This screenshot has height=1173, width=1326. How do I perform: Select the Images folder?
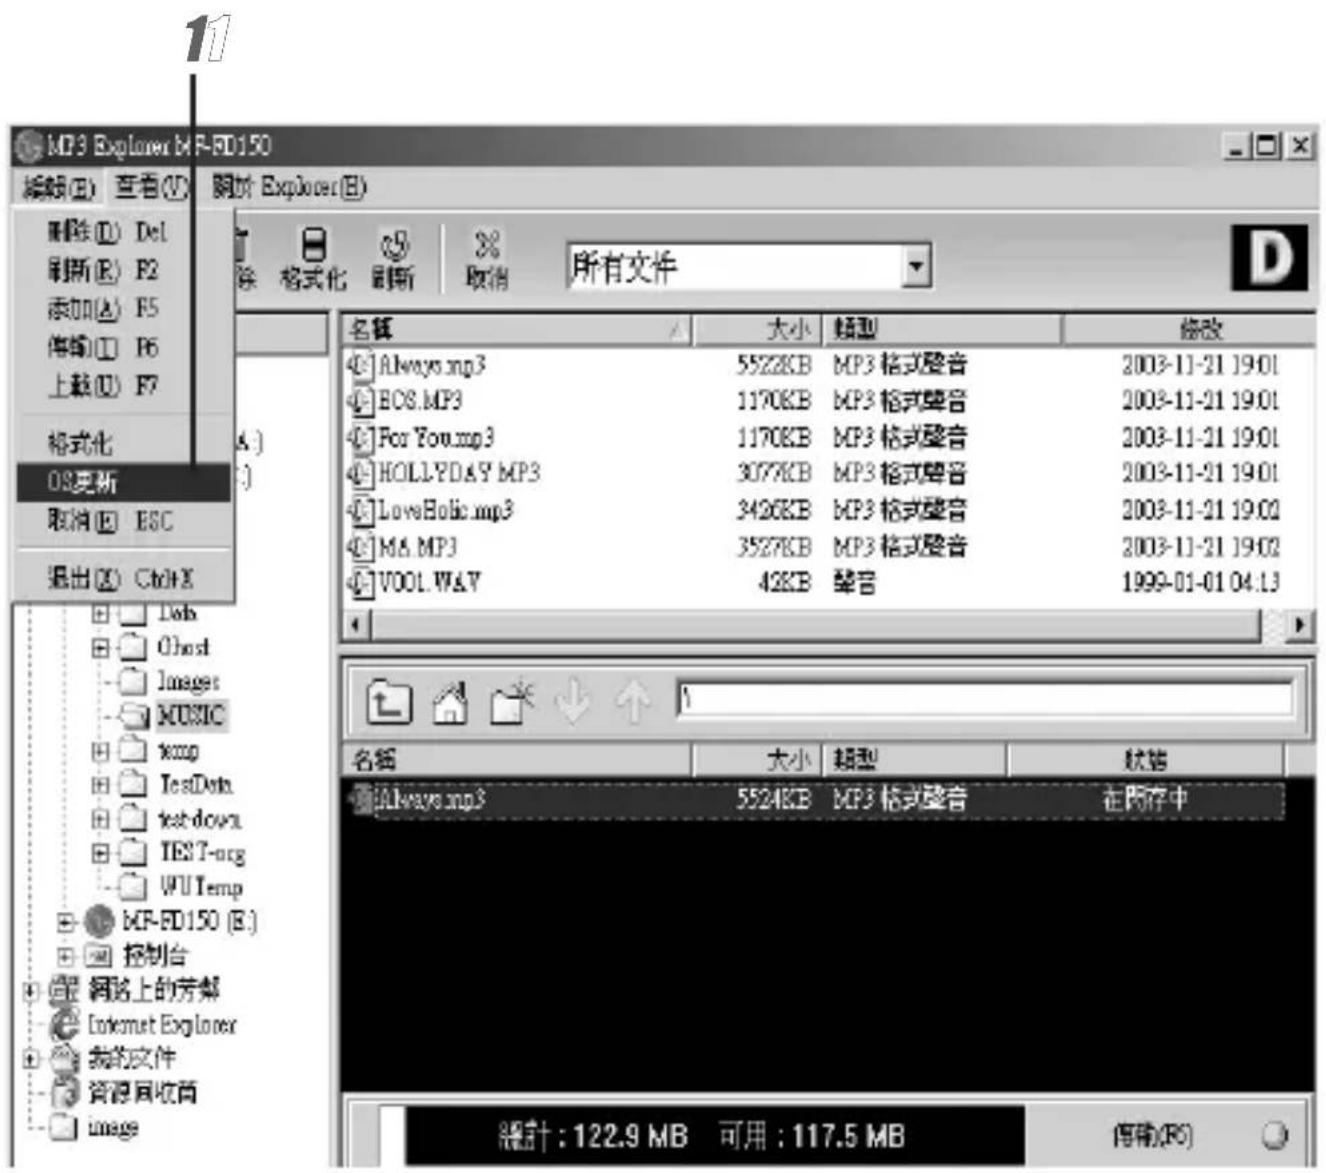(x=169, y=681)
